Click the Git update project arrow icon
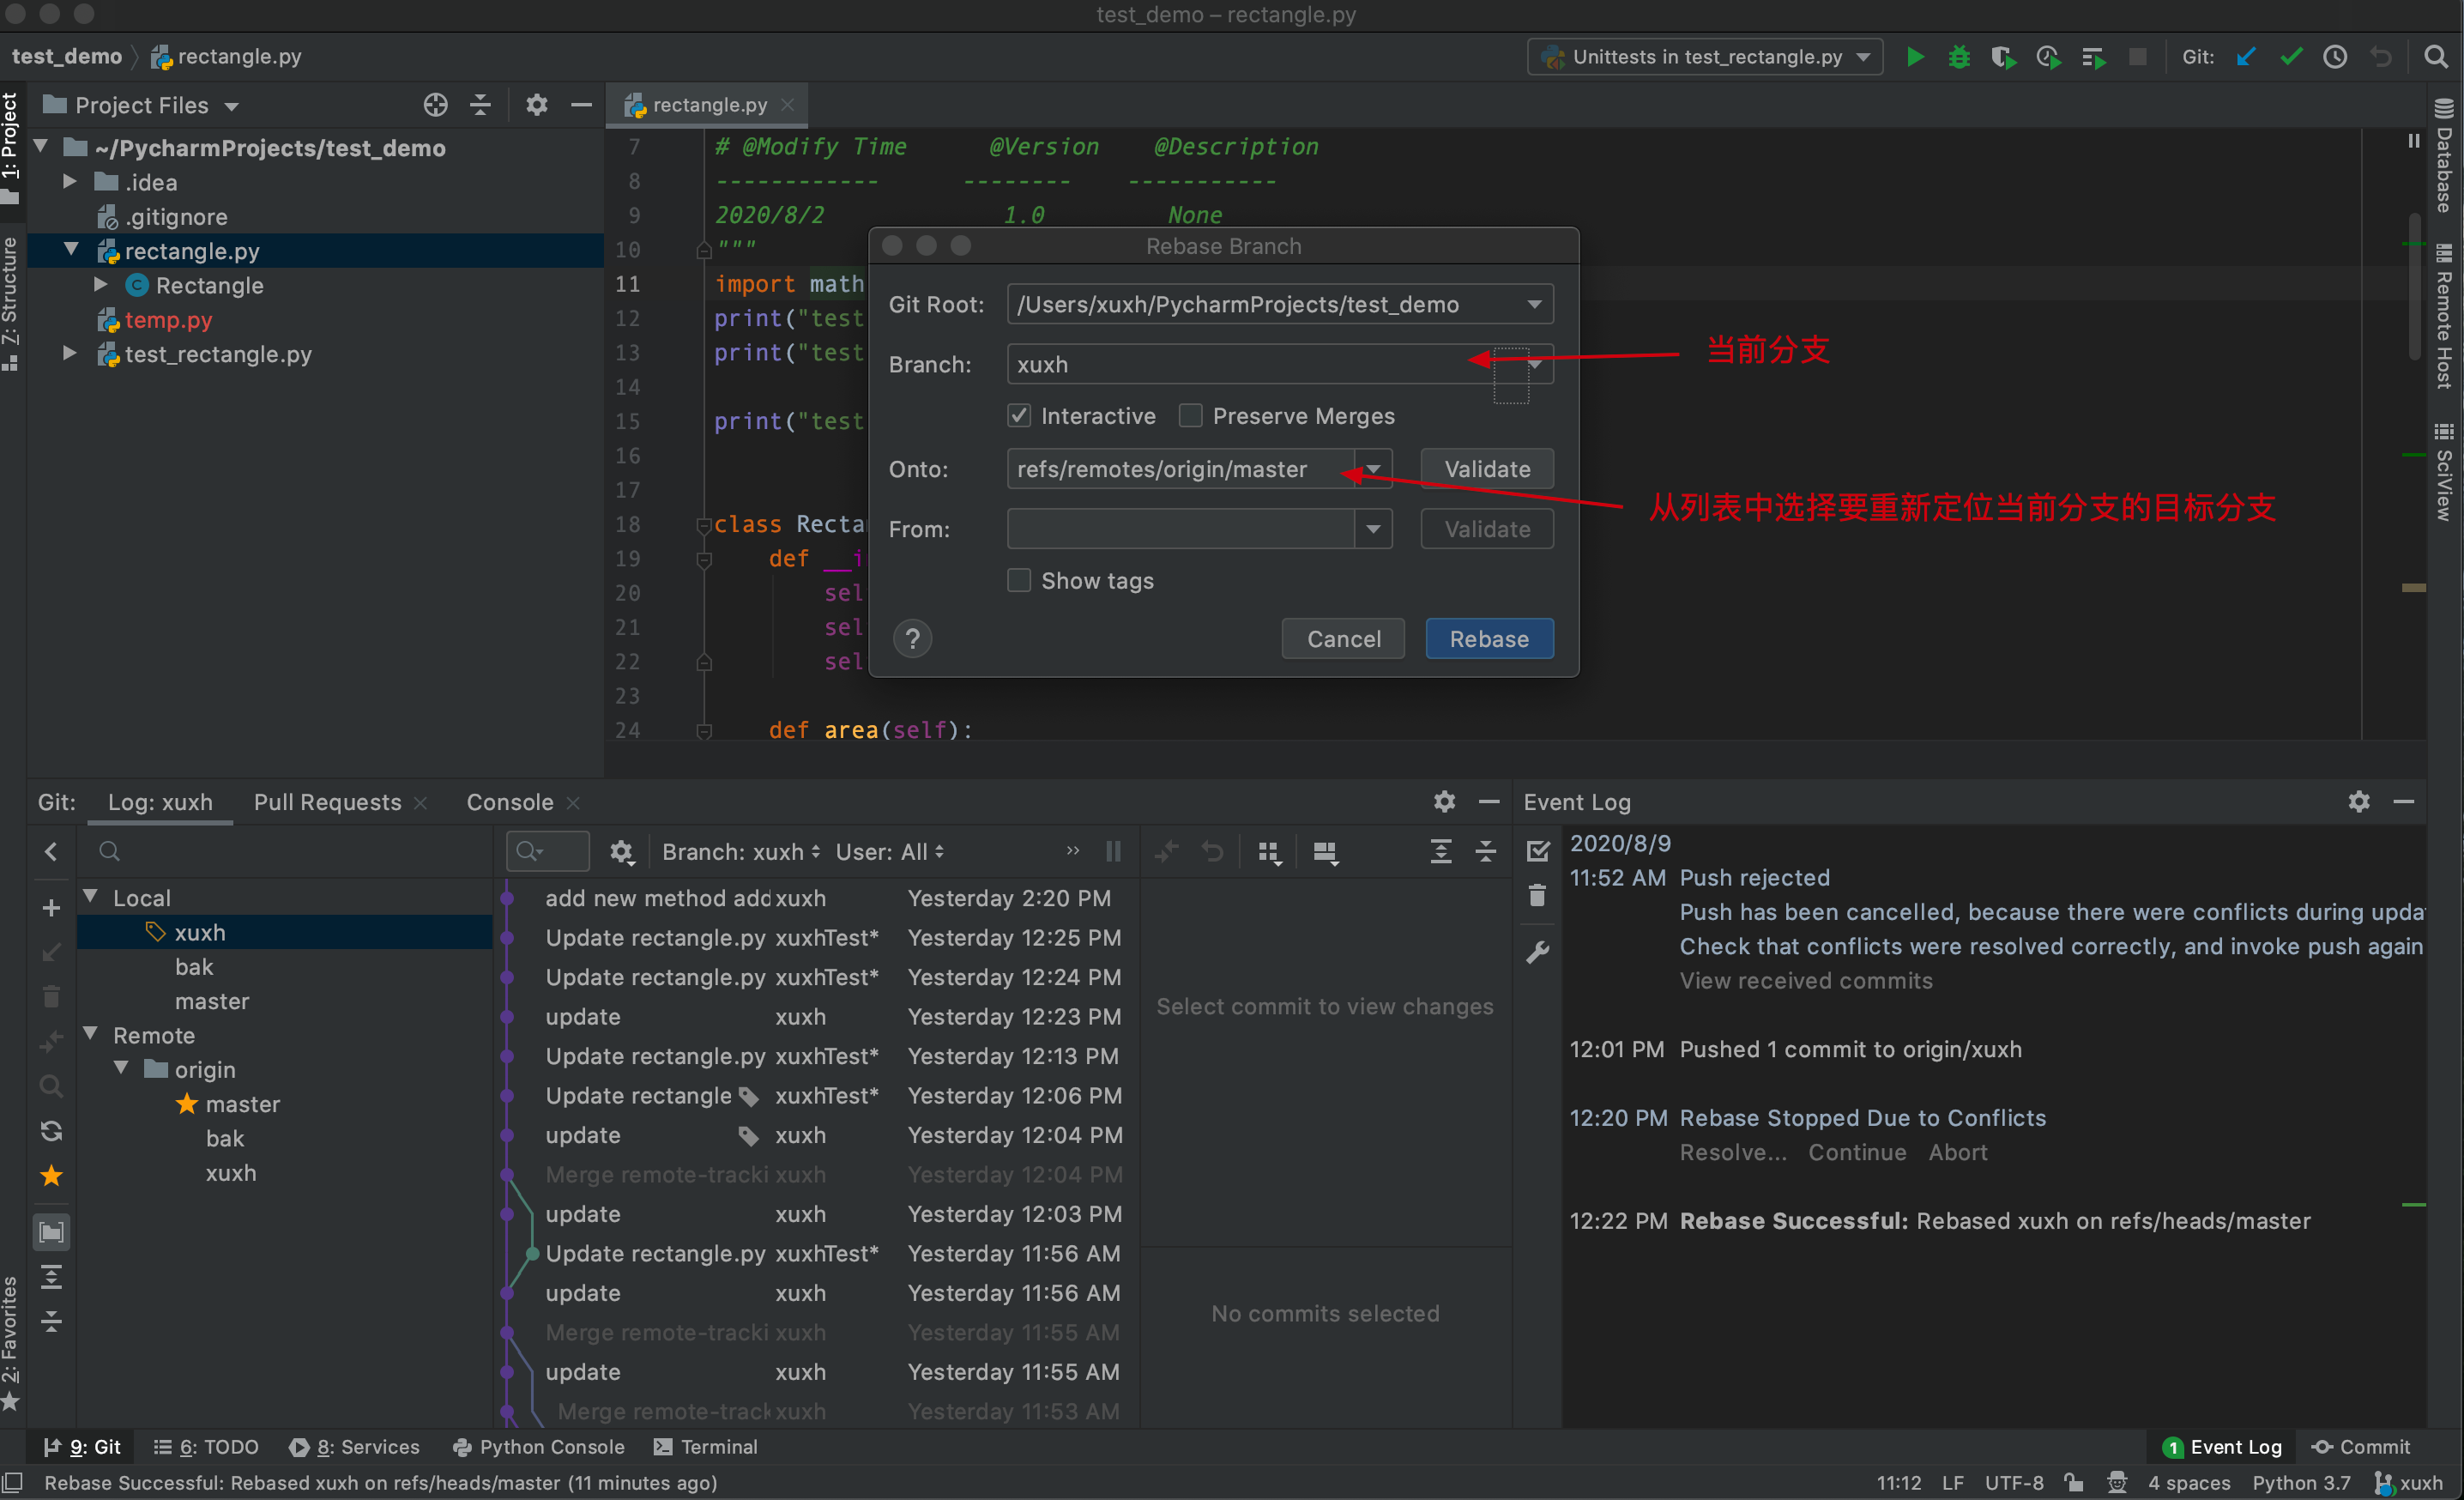Screen dimensions: 2464x1500 coord(2246,57)
